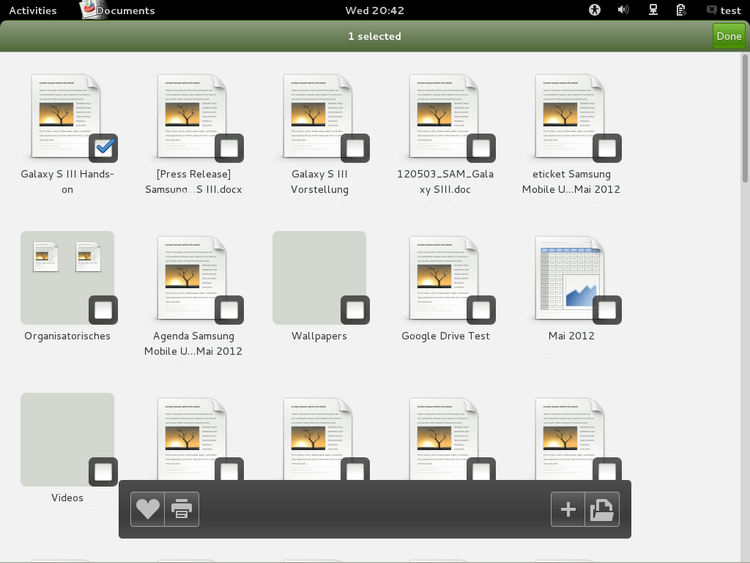Open the selected document via folder icon
The width and height of the screenshot is (750, 563).
click(602, 509)
